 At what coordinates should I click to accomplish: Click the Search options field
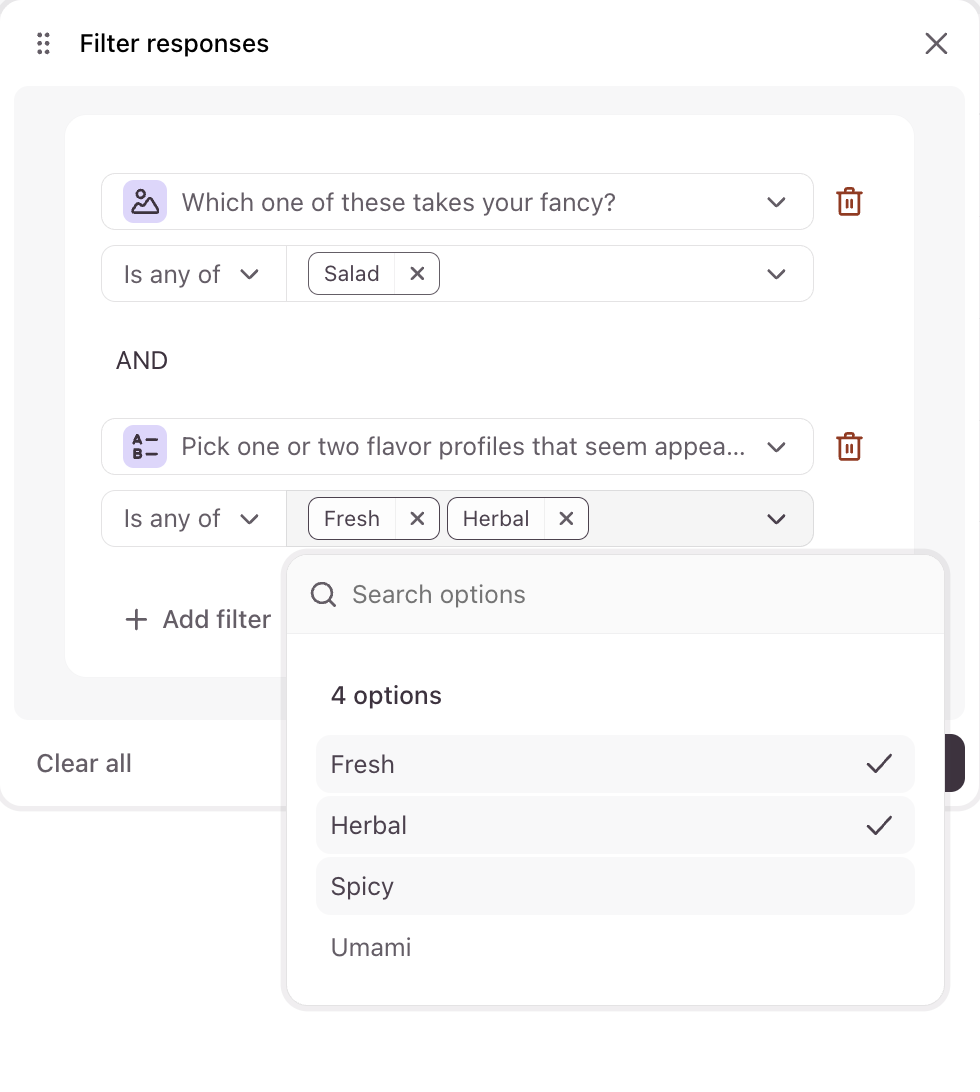click(630, 595)
